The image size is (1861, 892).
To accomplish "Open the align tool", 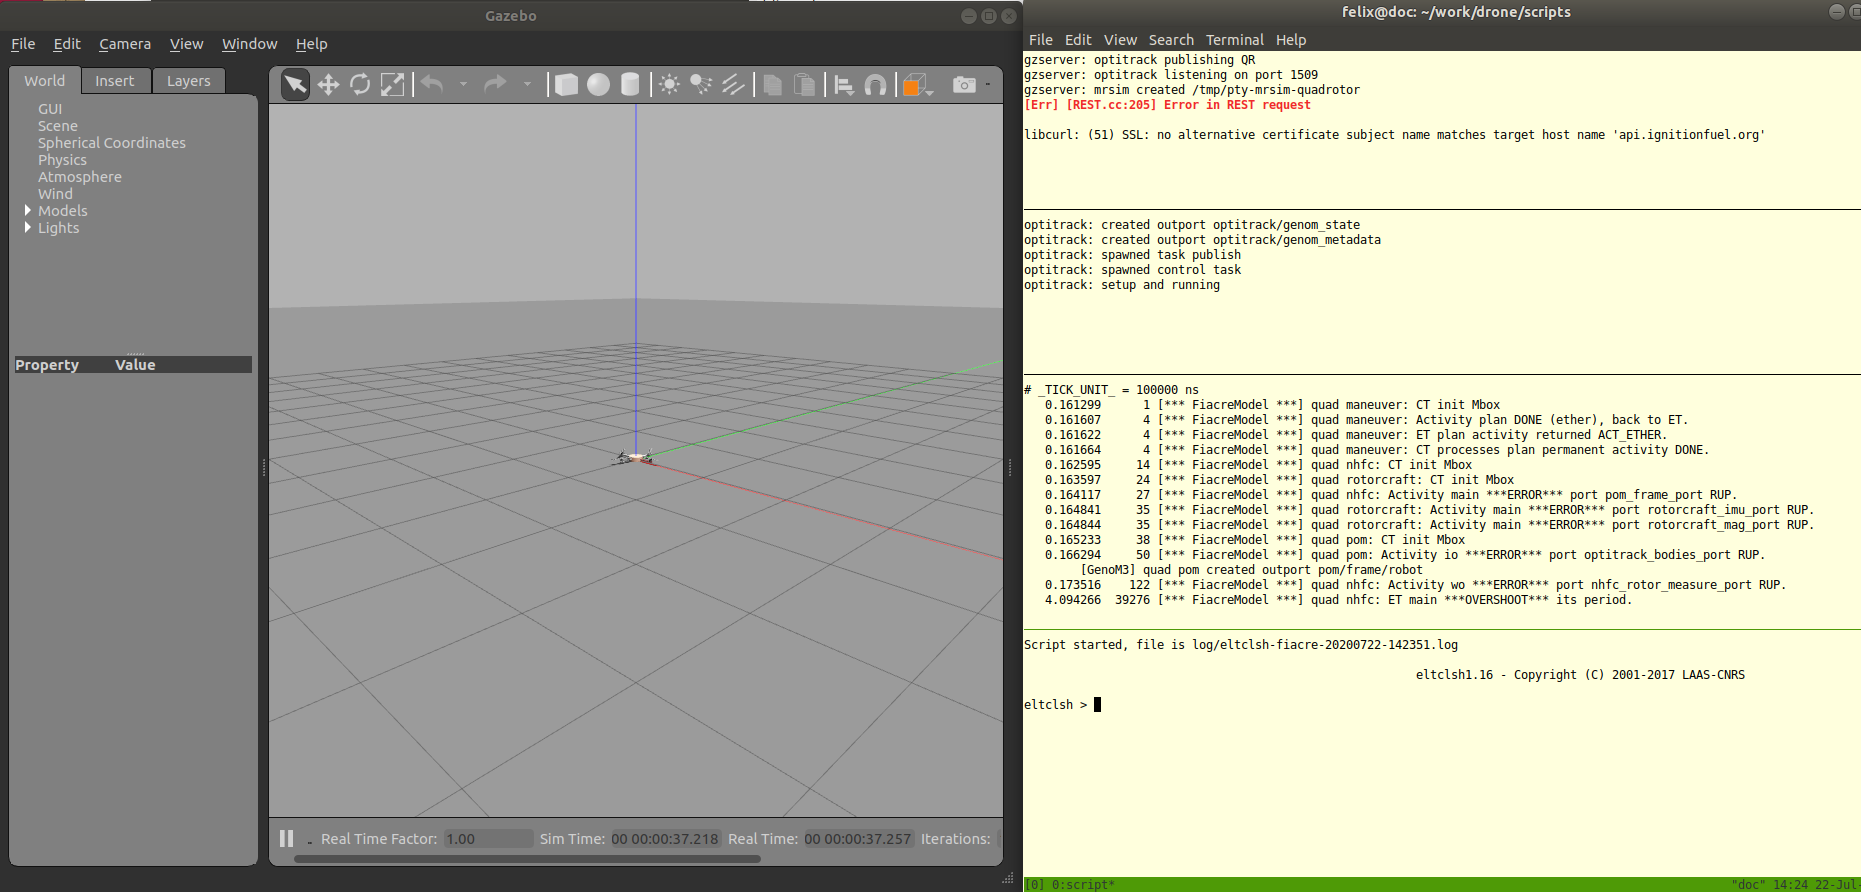I will [x=843, y=85].
